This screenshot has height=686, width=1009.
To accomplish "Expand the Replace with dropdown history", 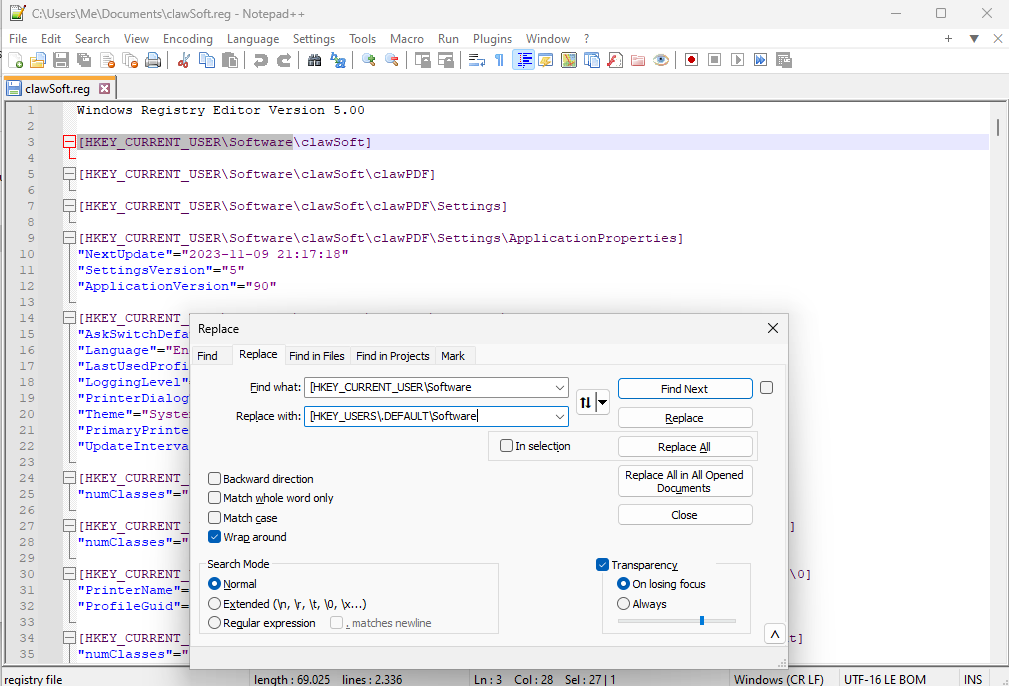I will pyautogui.click(x=559, y=416).
